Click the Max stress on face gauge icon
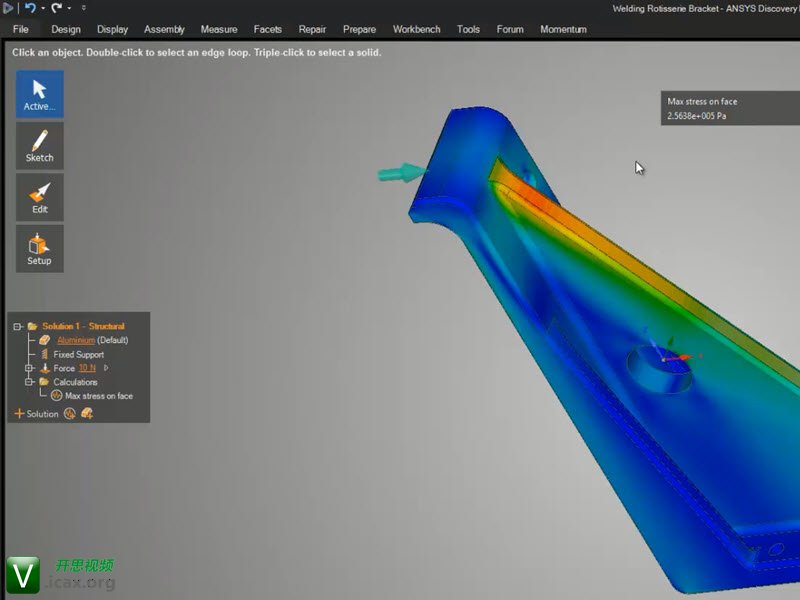This screenshot has width=800, height=600. 57,395
